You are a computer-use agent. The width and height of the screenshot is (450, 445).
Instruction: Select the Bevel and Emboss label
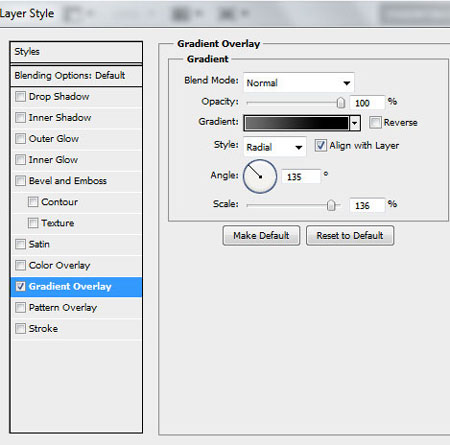coord(68,181)
